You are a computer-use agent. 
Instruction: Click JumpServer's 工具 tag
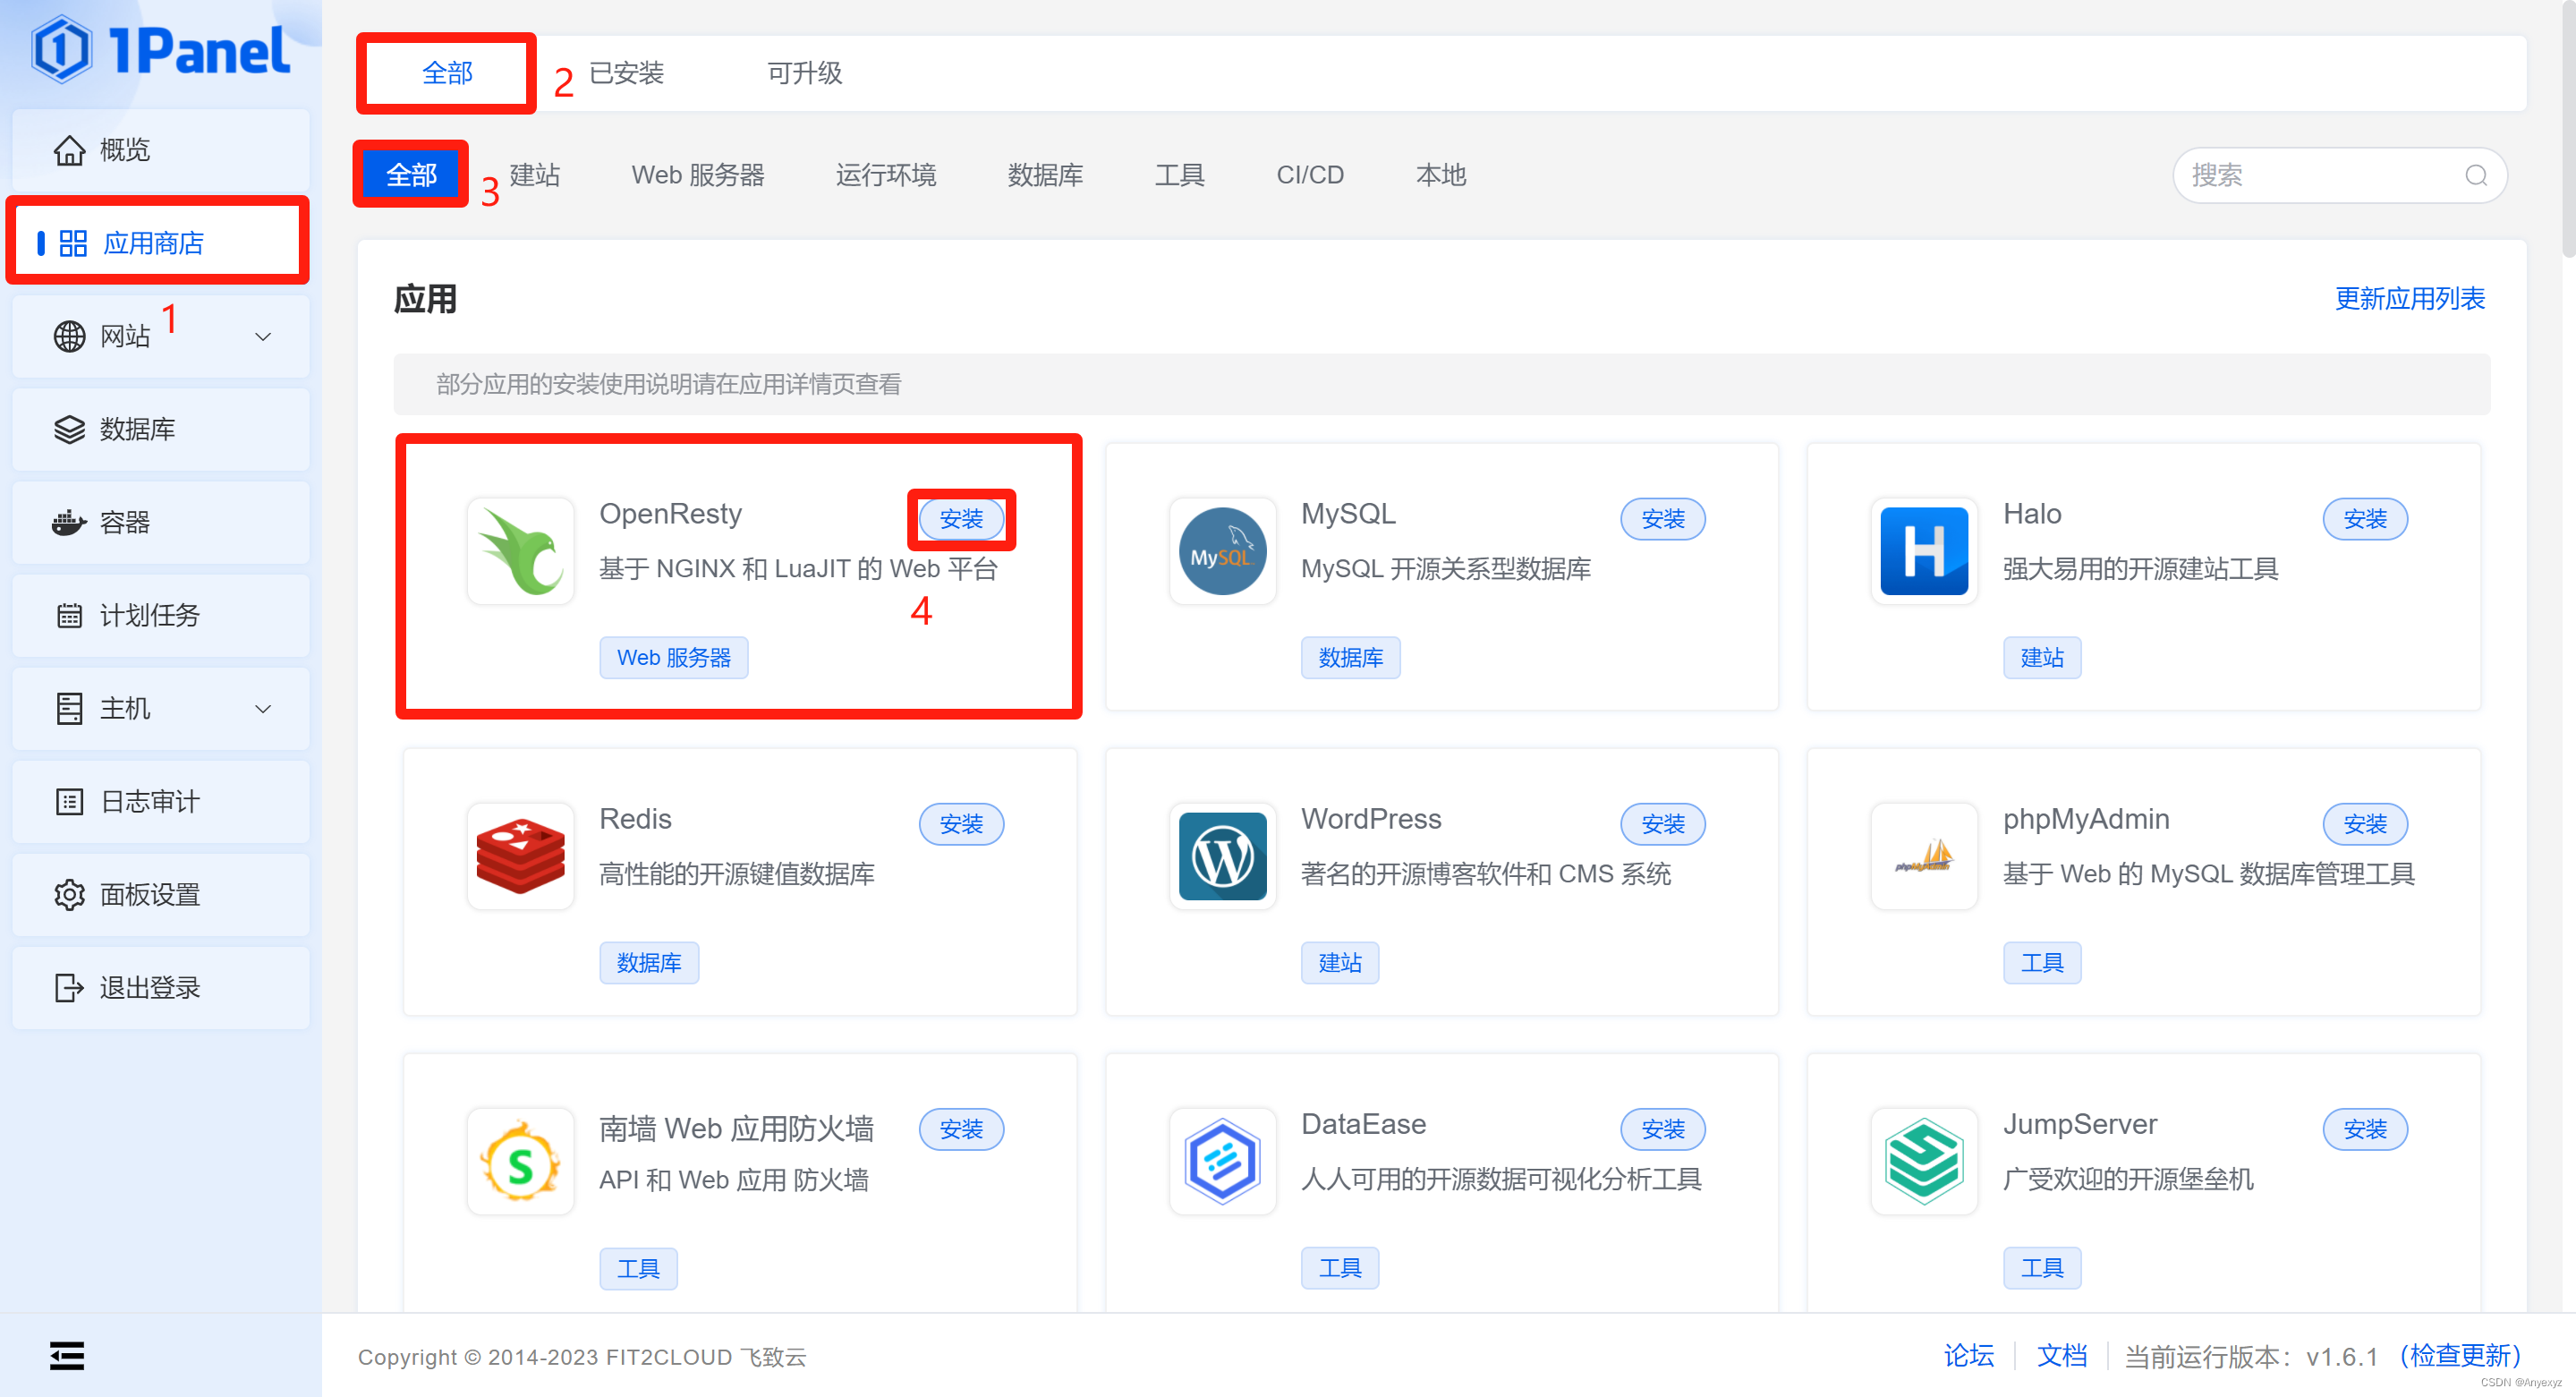(2042, 1267)
